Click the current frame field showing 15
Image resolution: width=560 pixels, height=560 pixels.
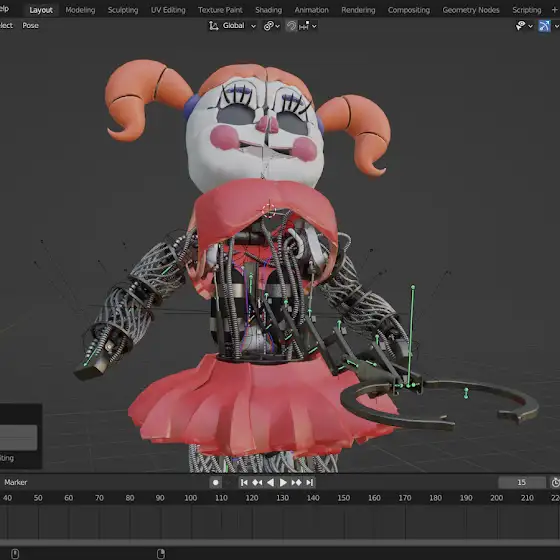(x=521, y=482)
